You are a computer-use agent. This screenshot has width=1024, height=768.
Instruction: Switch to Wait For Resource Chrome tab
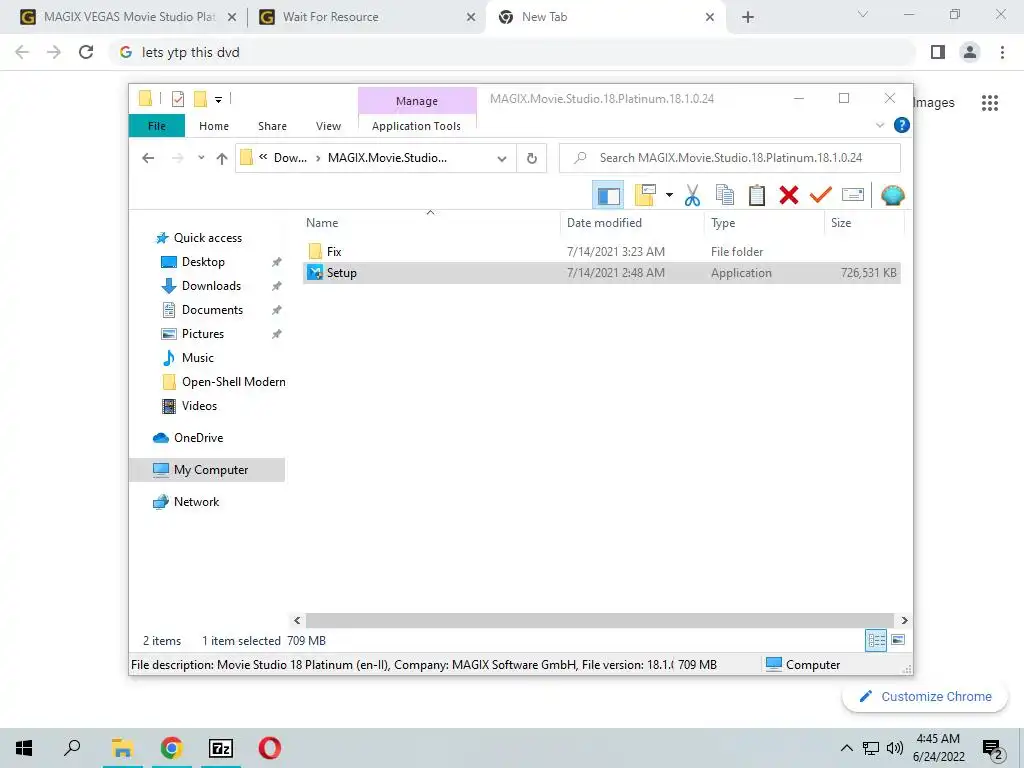click(367, 17)
